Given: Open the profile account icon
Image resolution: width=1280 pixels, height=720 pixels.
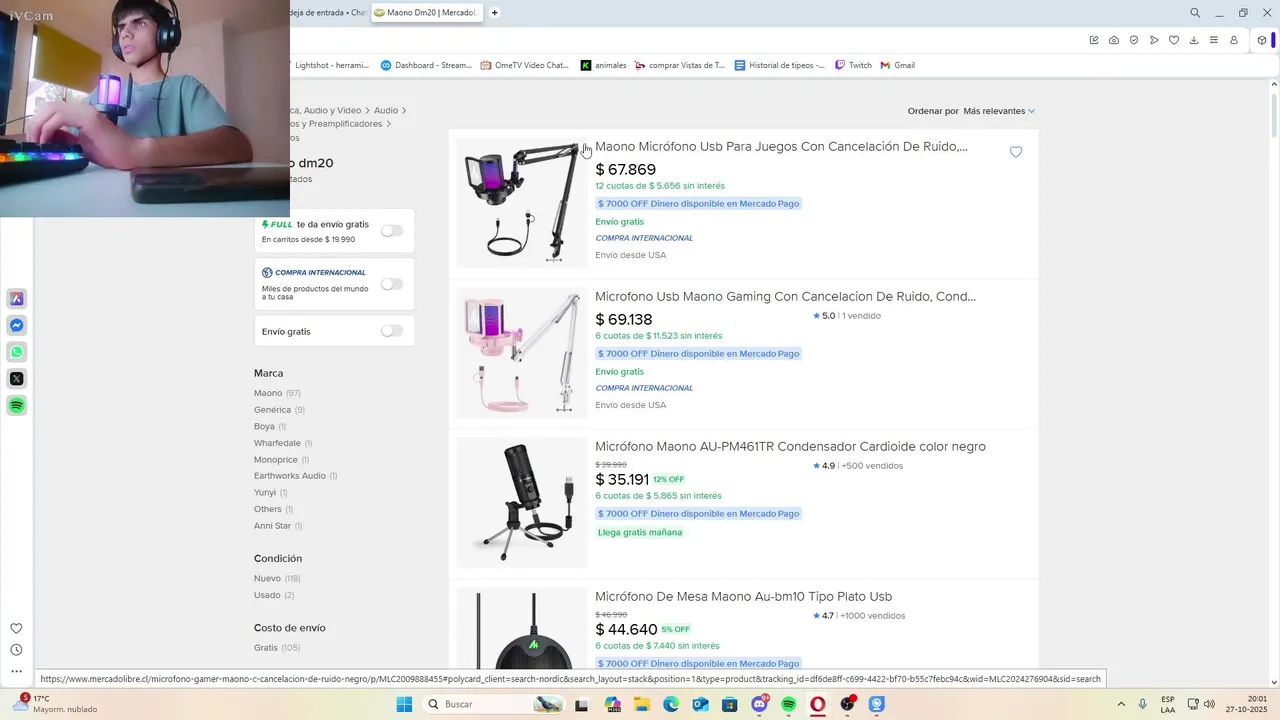Looking at the screenshot, I should click(x=1234, y=40).
